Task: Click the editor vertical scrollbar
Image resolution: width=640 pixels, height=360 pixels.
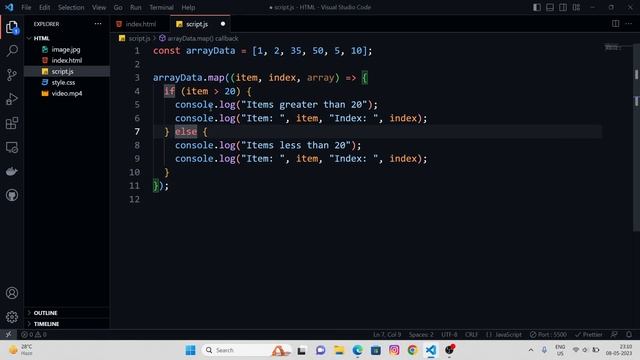Action: coord(636,137)
